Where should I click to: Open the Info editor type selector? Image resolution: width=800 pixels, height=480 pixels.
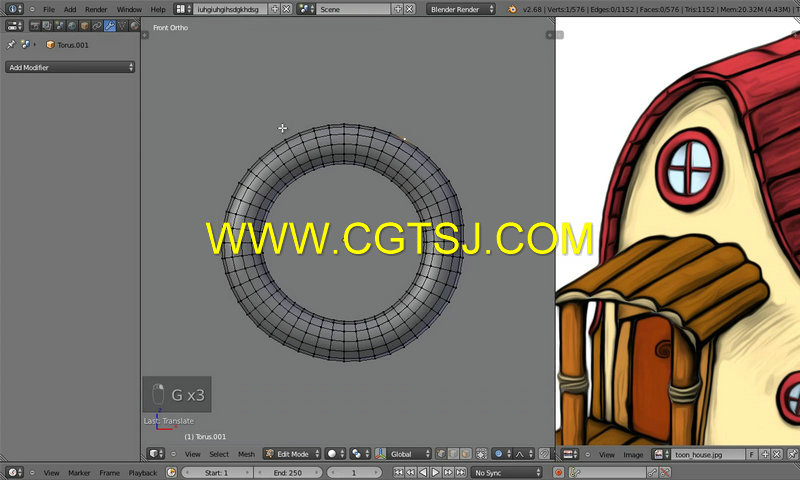pos(14,9)
